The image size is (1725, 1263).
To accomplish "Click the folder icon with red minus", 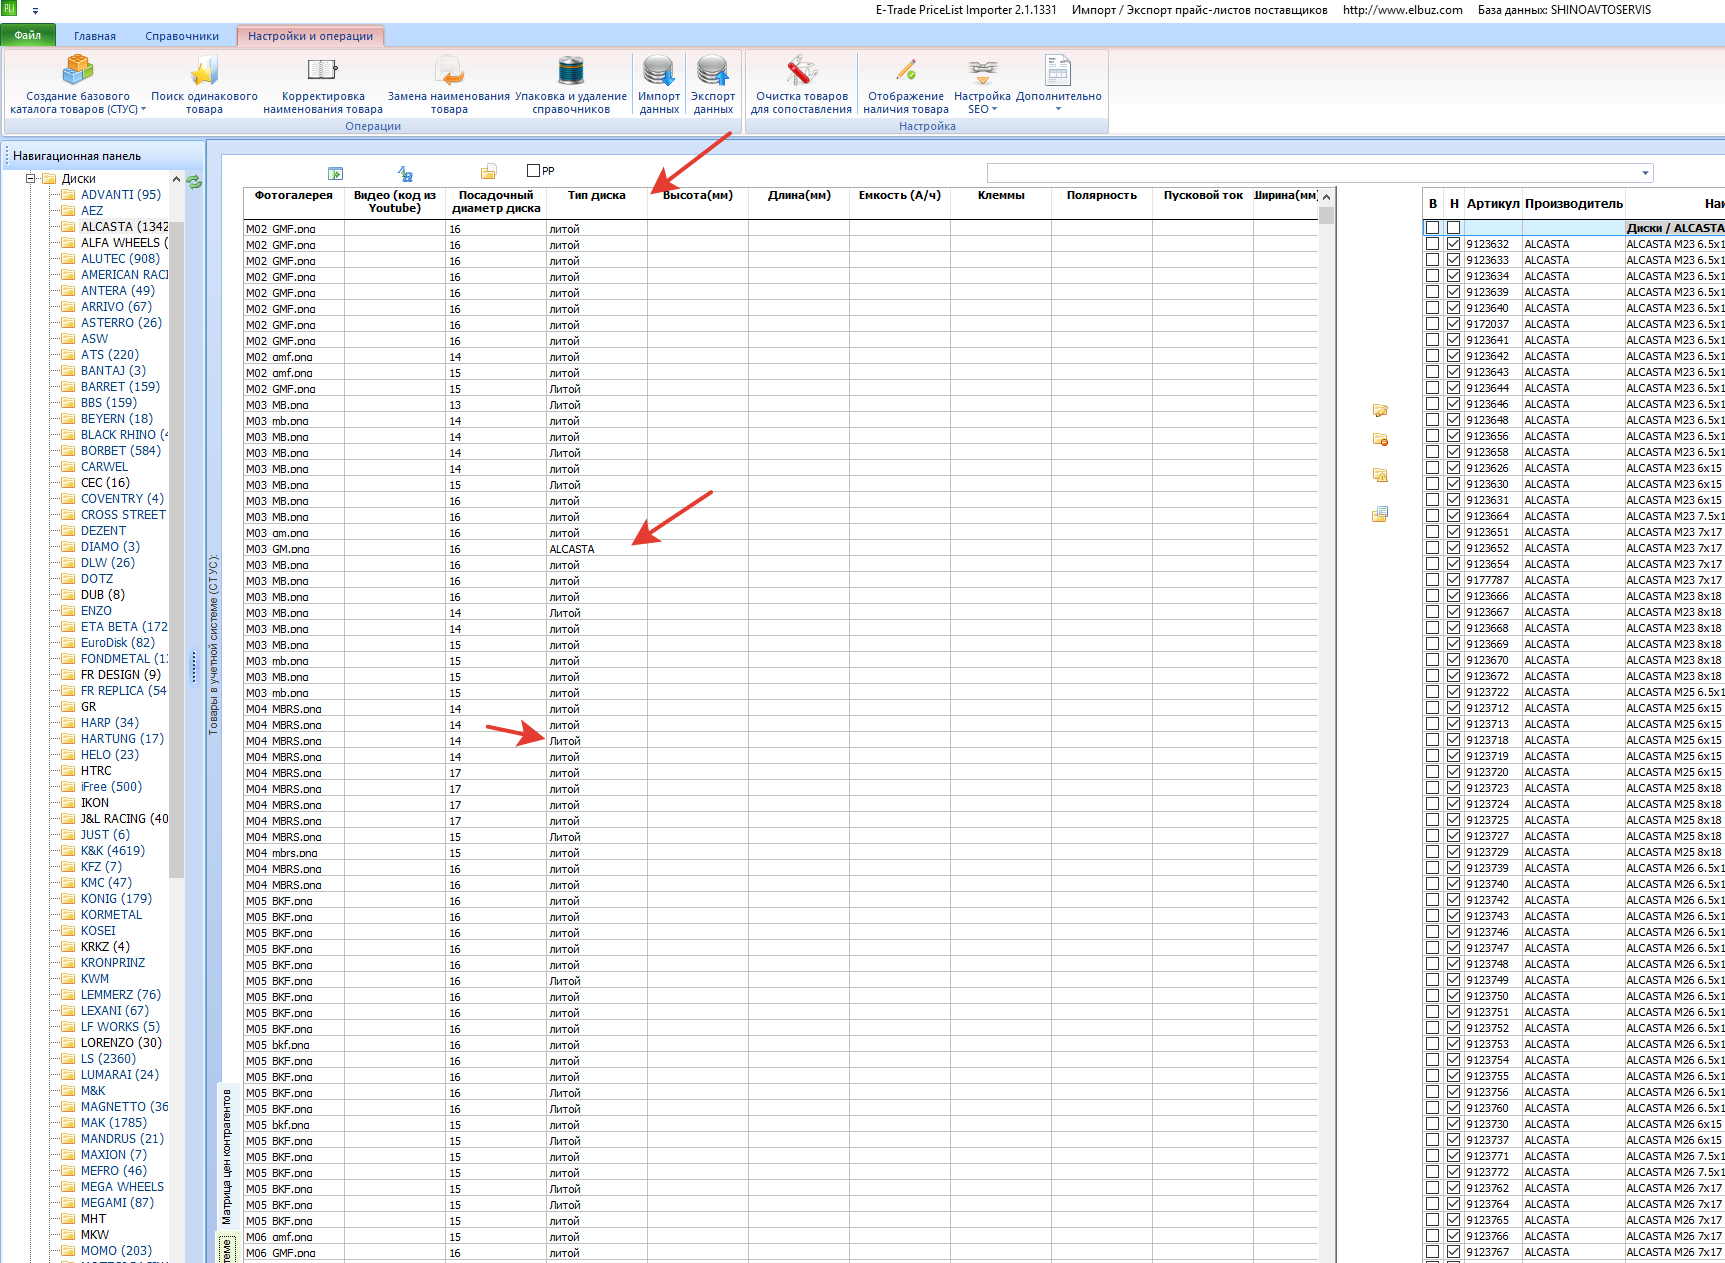I will (x=1380, y=439).
